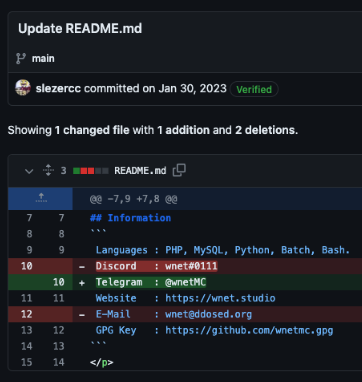Click the added Telegram : @wnetMC line
The height and width of the screenshot is (382, 362).
point(151,282)
